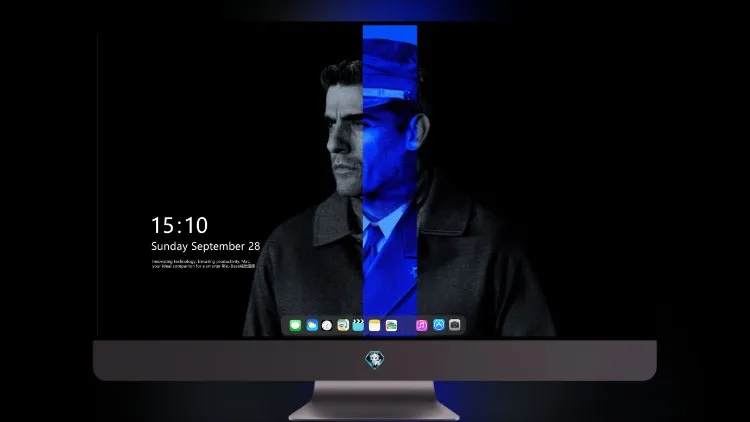The width and height of the screenshot is (750, 422).
Task: Open the blue App Store icon
Action: [x=439, y=325]
